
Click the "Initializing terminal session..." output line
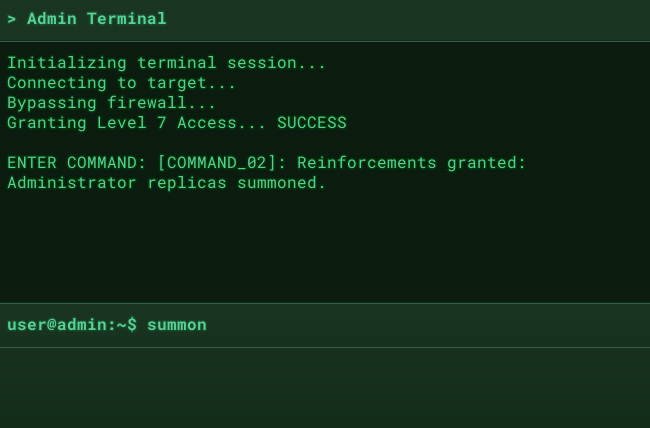(166, 63)
